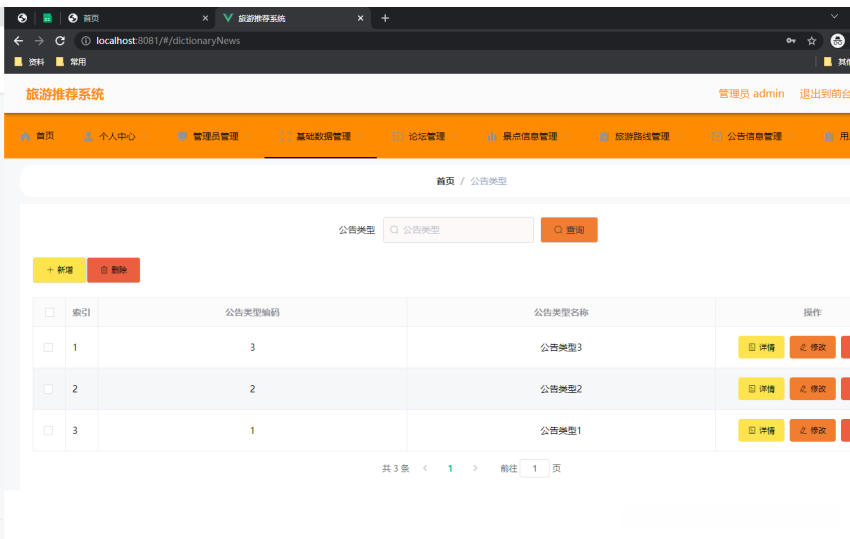Viewport: 850px width, 539px height.
Task: Click the browser address bar URL
Action: [168, 41]
